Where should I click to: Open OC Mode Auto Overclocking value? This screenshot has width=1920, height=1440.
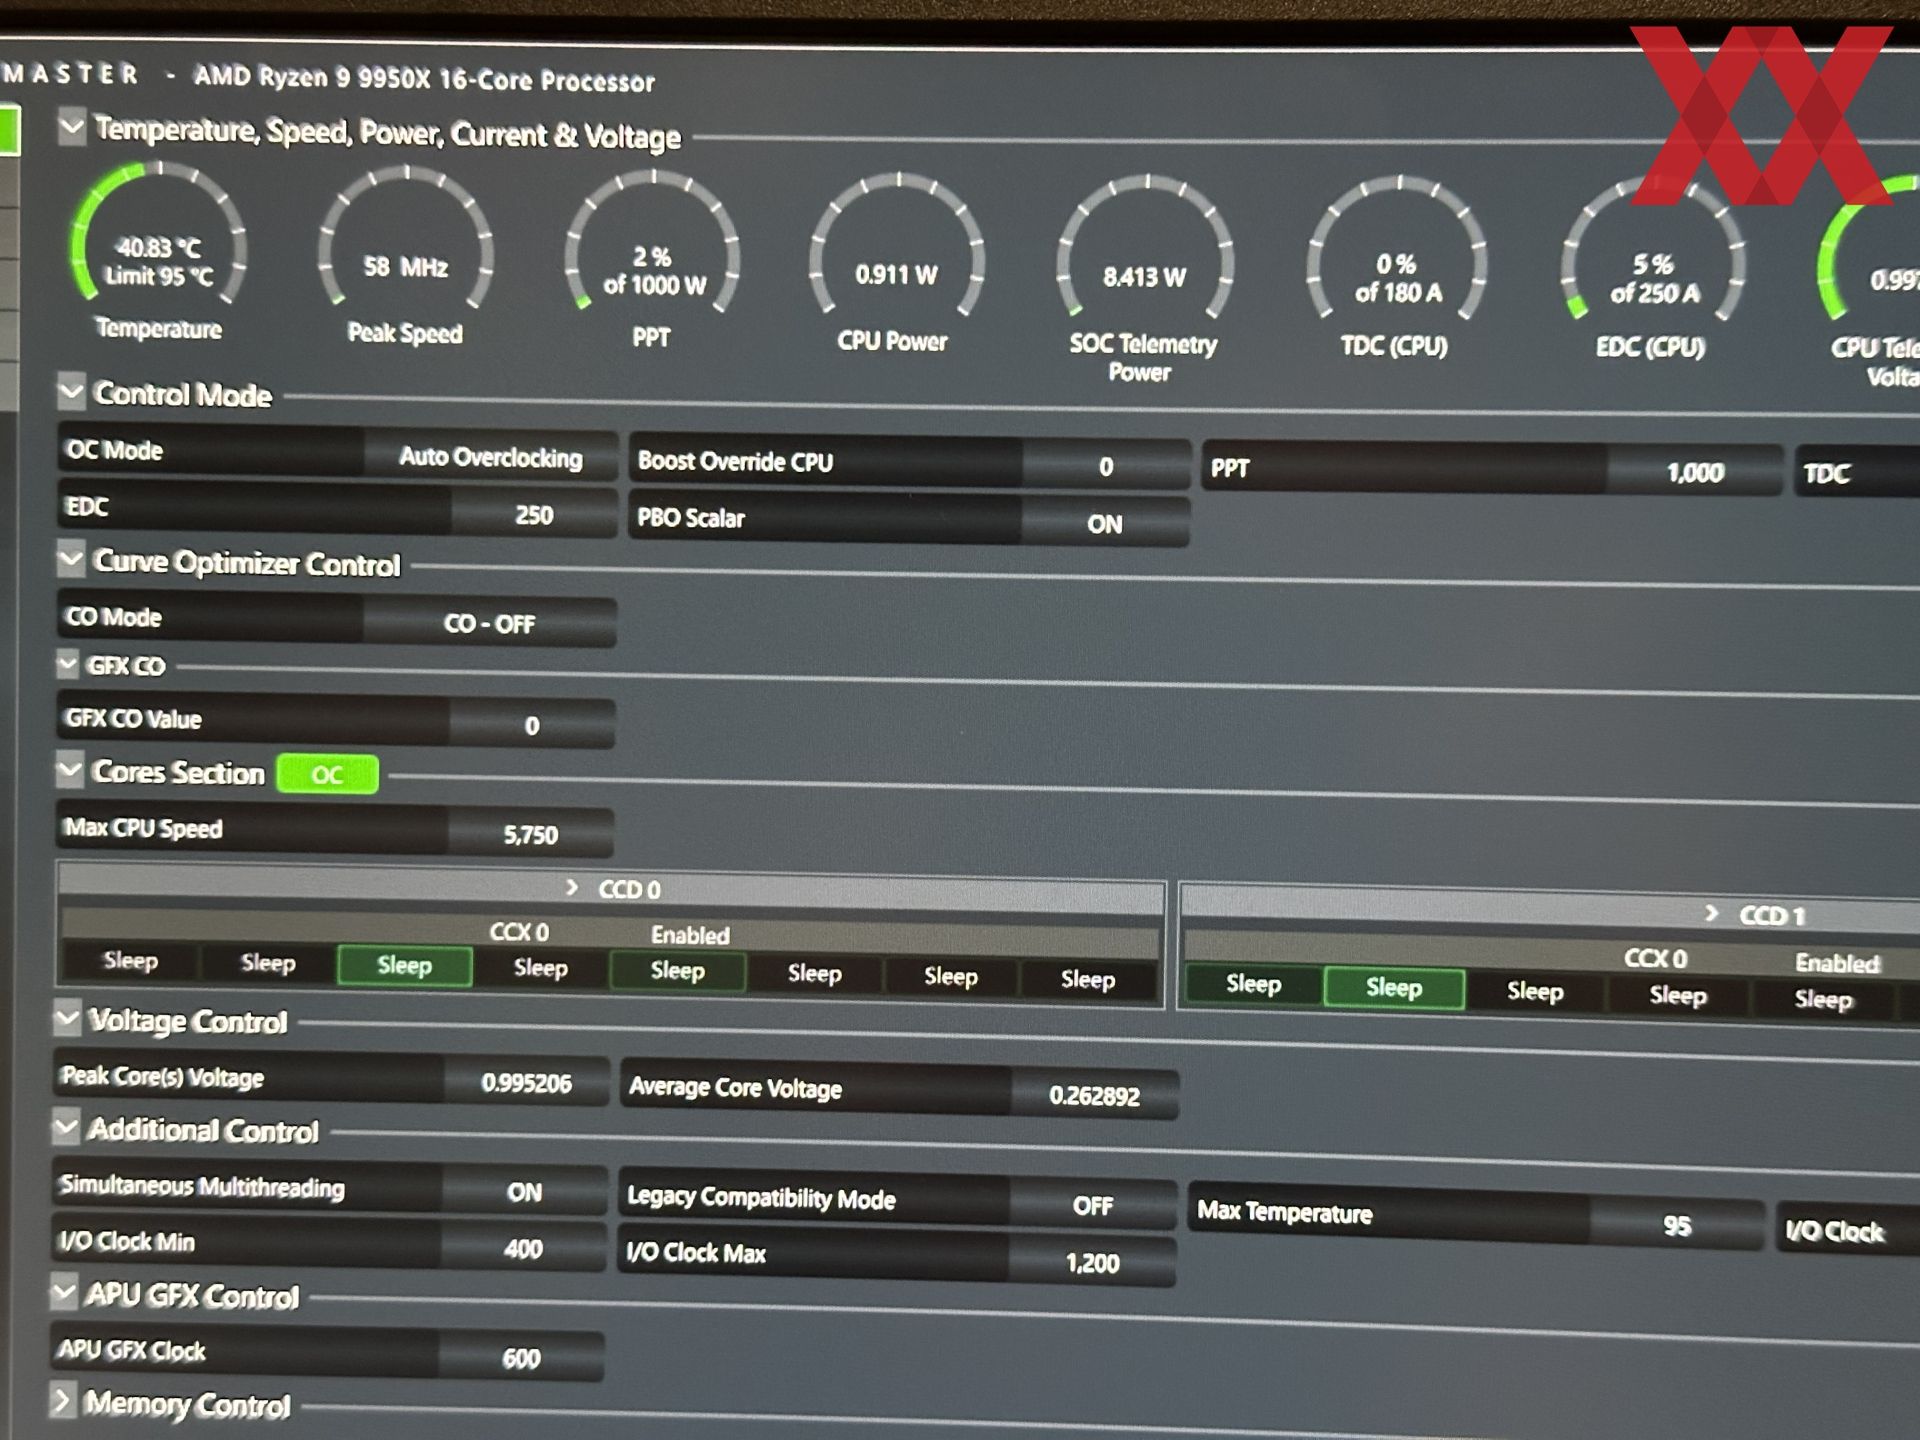tap(490, 457)
